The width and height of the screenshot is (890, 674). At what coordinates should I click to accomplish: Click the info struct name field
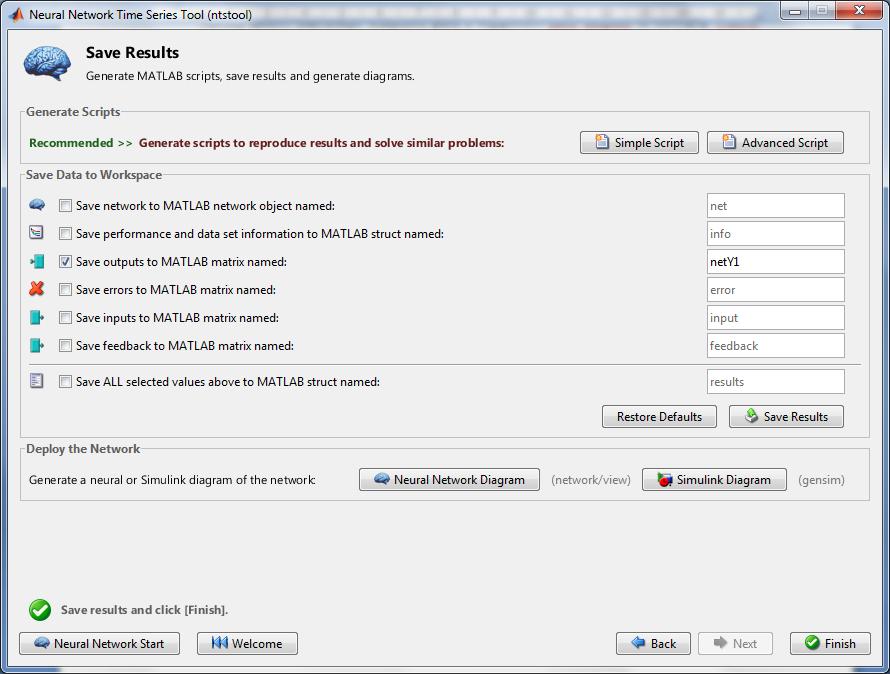(x=775, y=233)
